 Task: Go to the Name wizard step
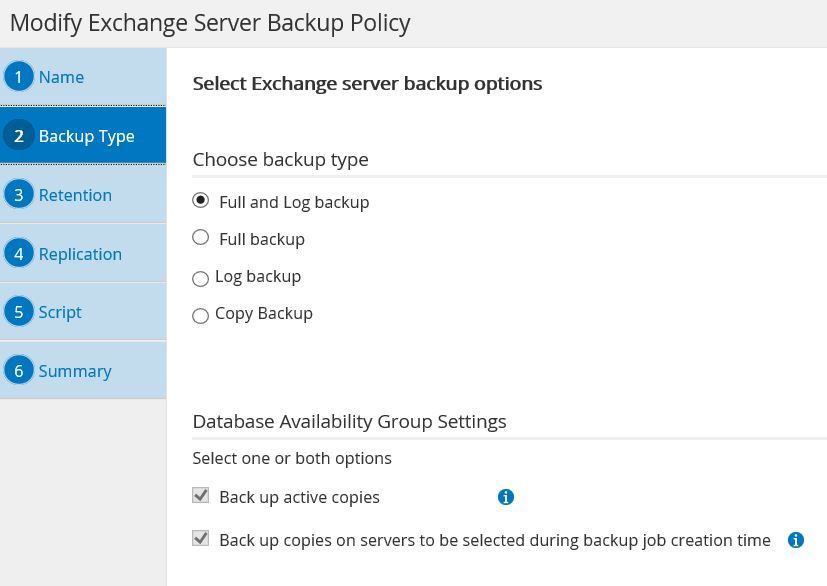61,77
